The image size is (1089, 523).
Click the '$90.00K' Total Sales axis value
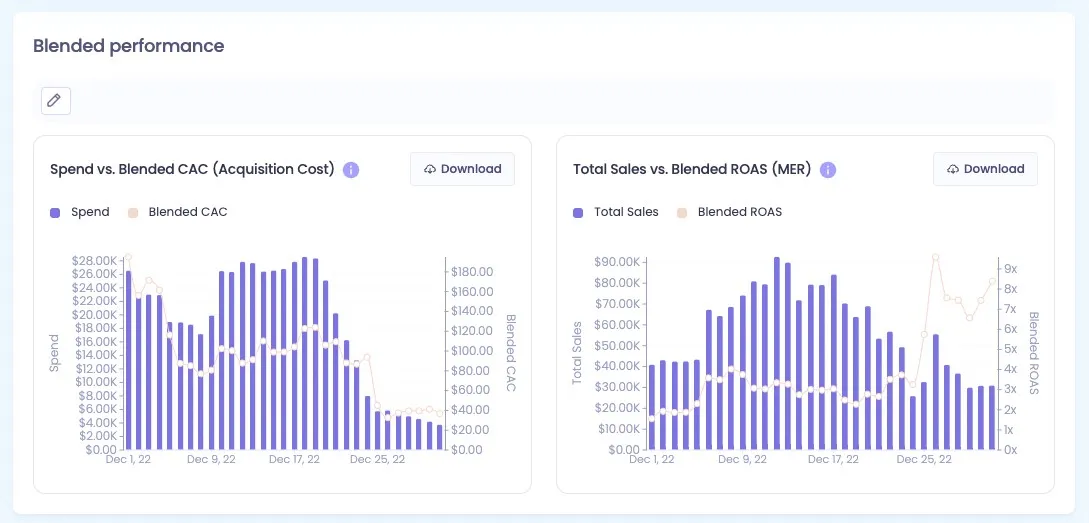[617, 262]
